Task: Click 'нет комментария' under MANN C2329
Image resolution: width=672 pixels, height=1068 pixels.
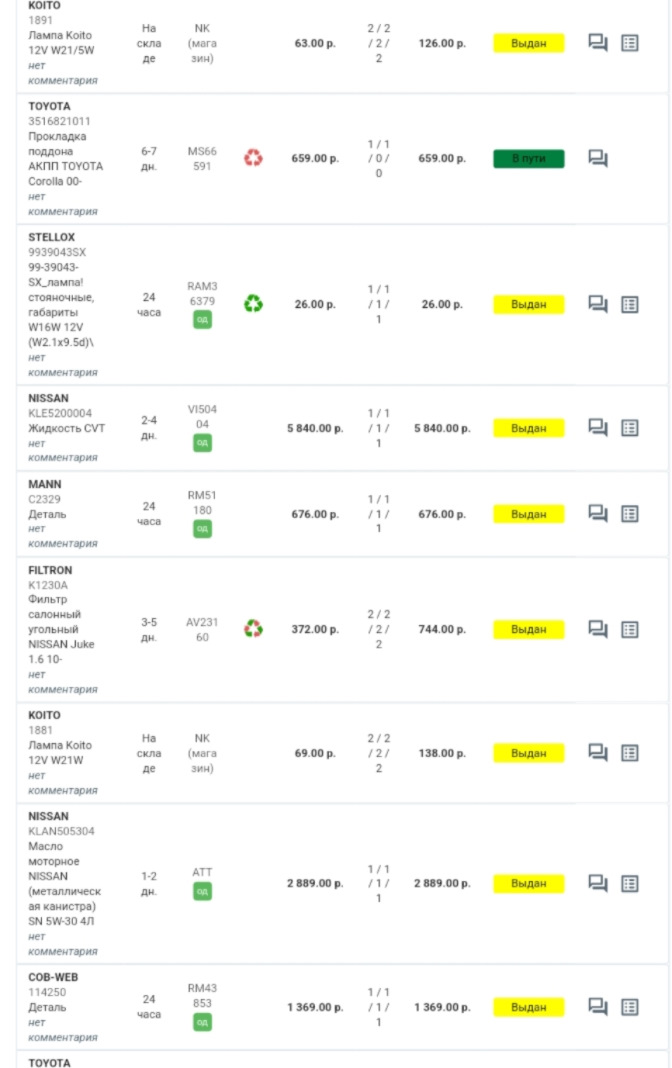Action: click(62, 536)
